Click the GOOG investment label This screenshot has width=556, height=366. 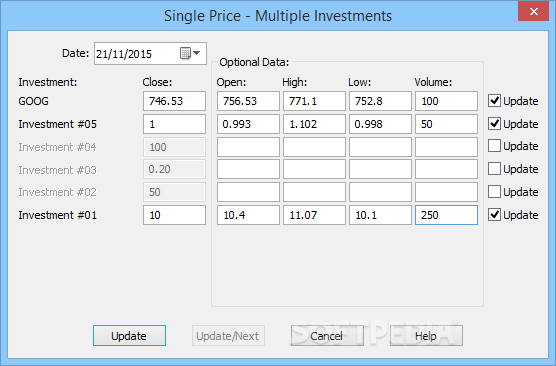coord(33,101)
